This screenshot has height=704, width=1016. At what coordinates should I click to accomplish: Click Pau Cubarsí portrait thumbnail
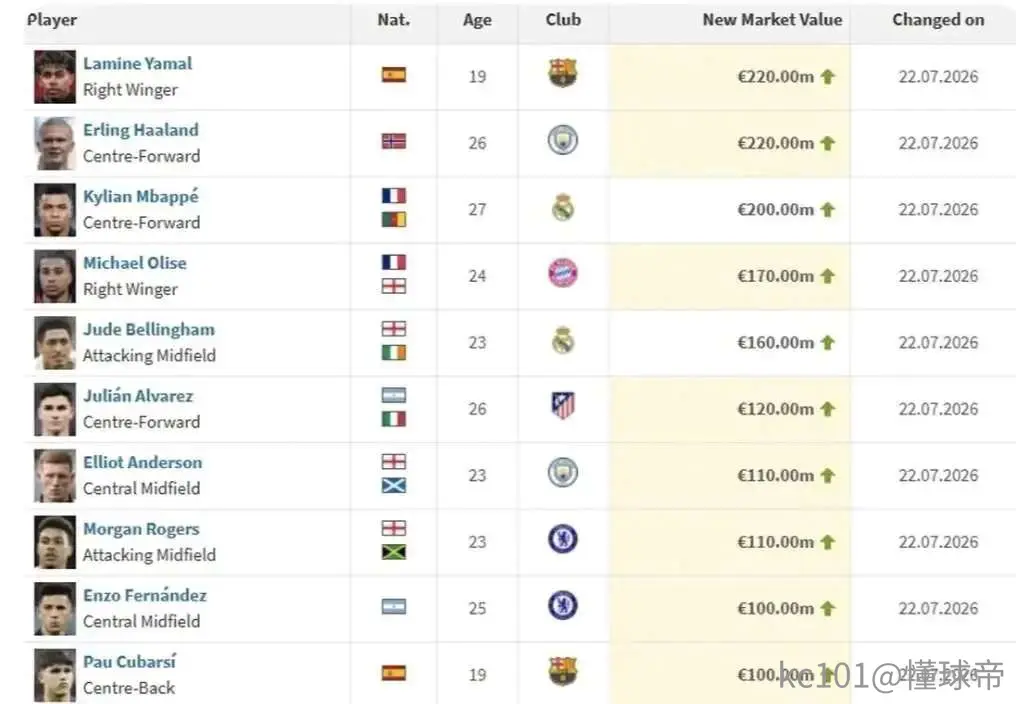tap(54, 675)
